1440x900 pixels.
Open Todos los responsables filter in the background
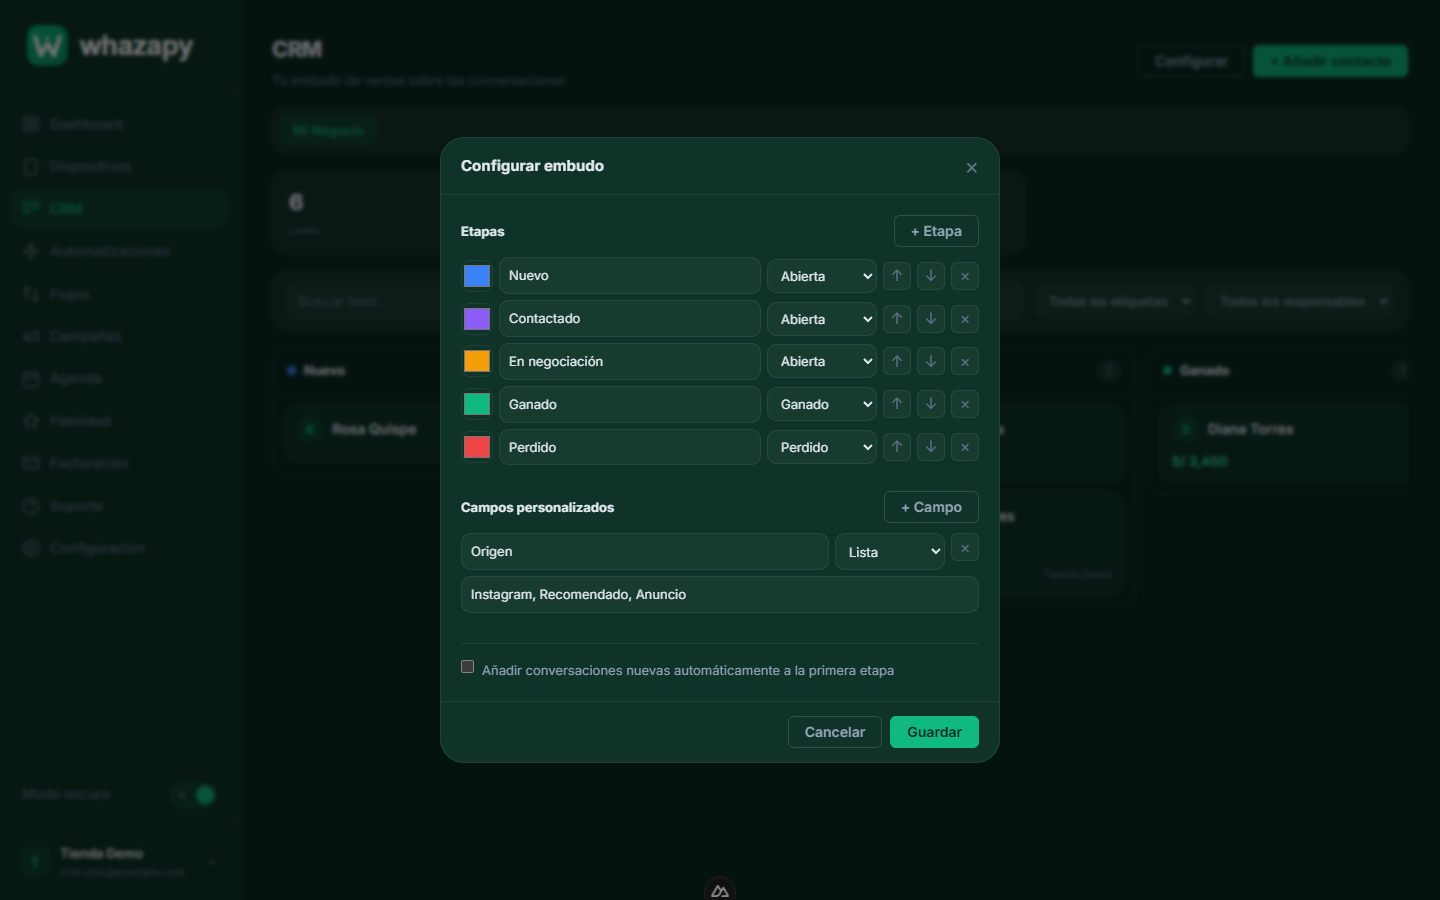coord(1300,301)
